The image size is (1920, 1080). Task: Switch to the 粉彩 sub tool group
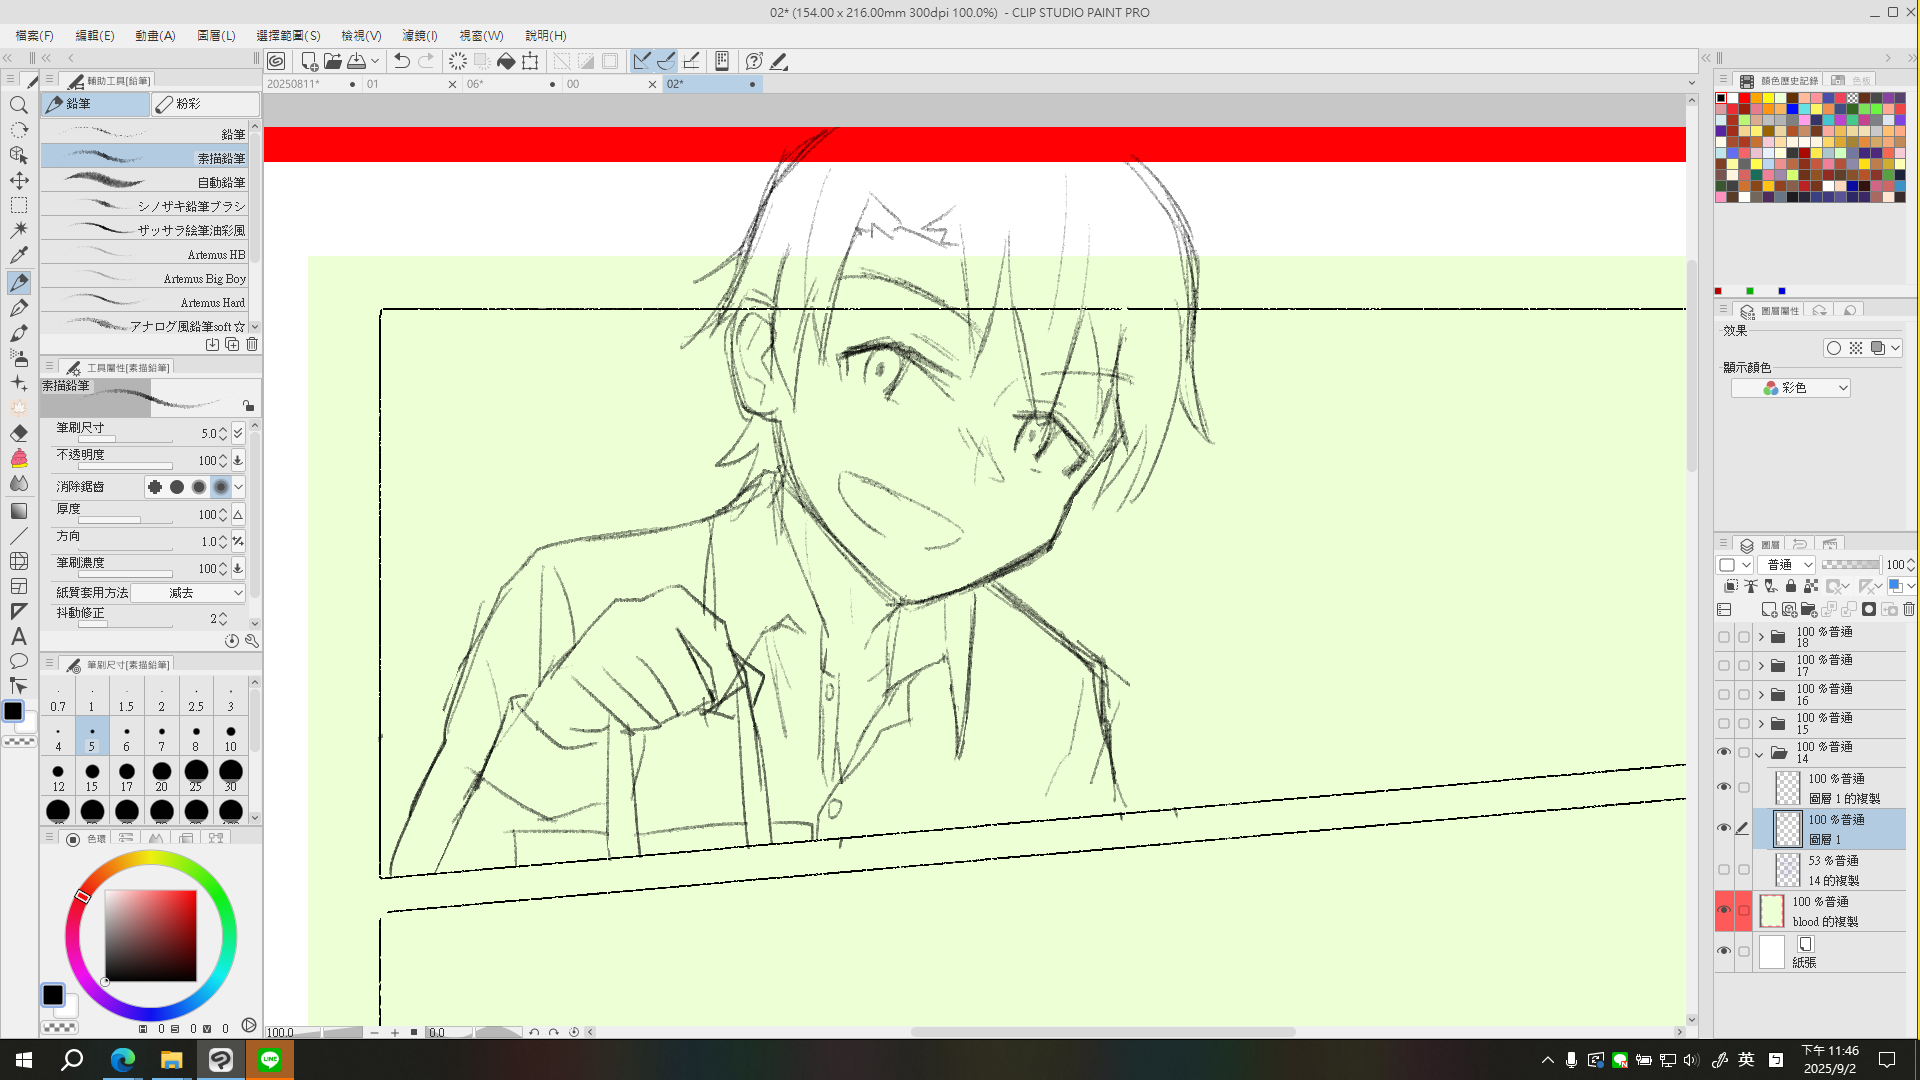pyautogui.click(x=205, y=104)
